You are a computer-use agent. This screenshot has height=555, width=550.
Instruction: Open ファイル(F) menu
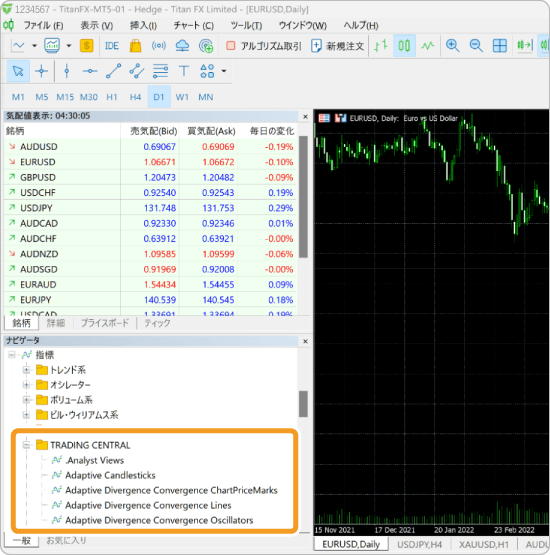click(x=43, y=25)
